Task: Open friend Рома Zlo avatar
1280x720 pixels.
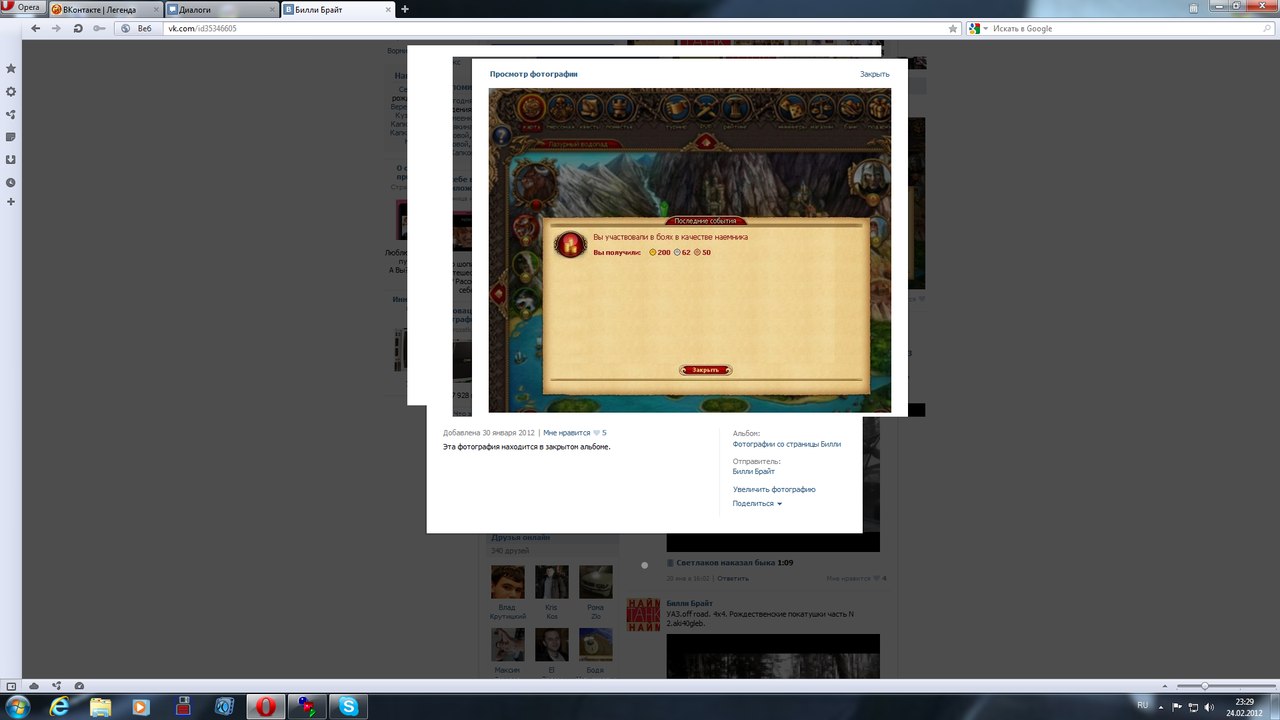Action: (595, 582)
